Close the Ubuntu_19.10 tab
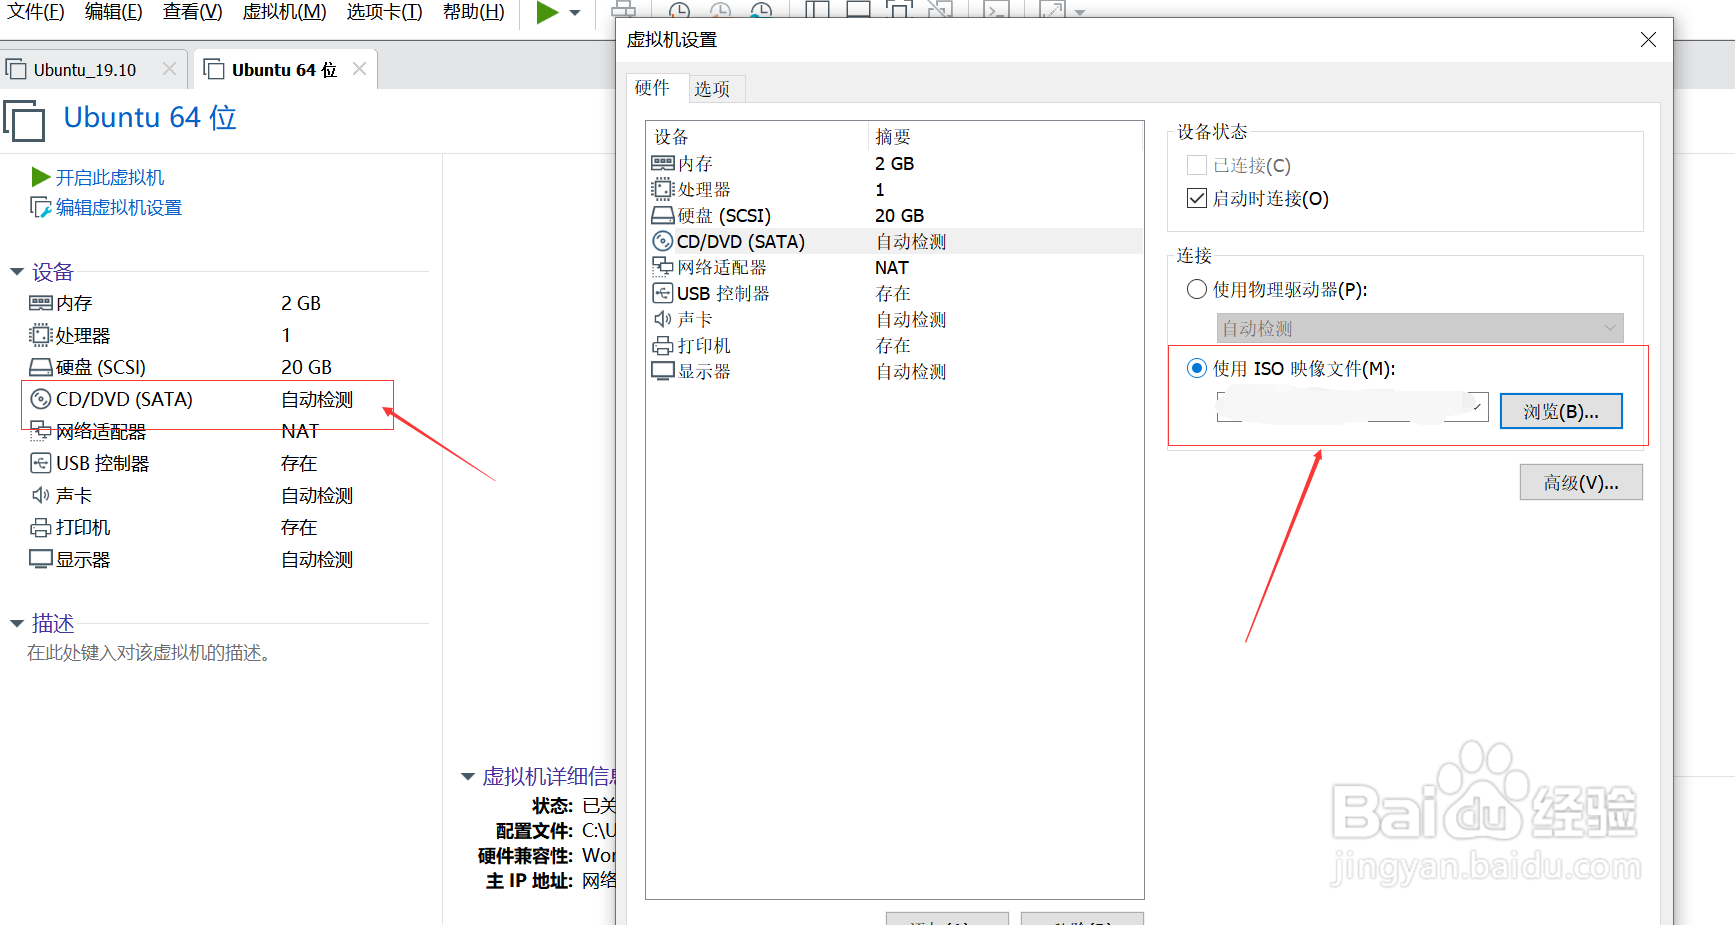The height and width of the screenshot is (925, 1735). coord(169,69)
